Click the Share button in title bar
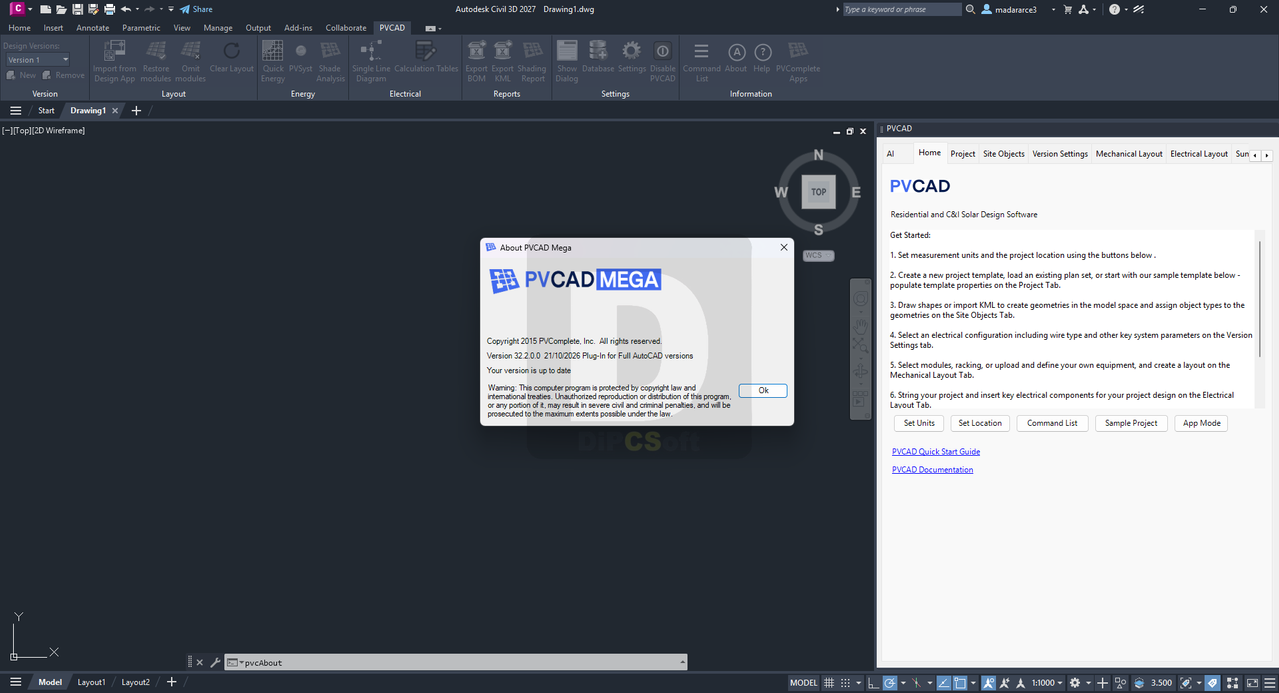Image resolution: width=1279 pixels, height=693 pixels. tap(196, 9)
